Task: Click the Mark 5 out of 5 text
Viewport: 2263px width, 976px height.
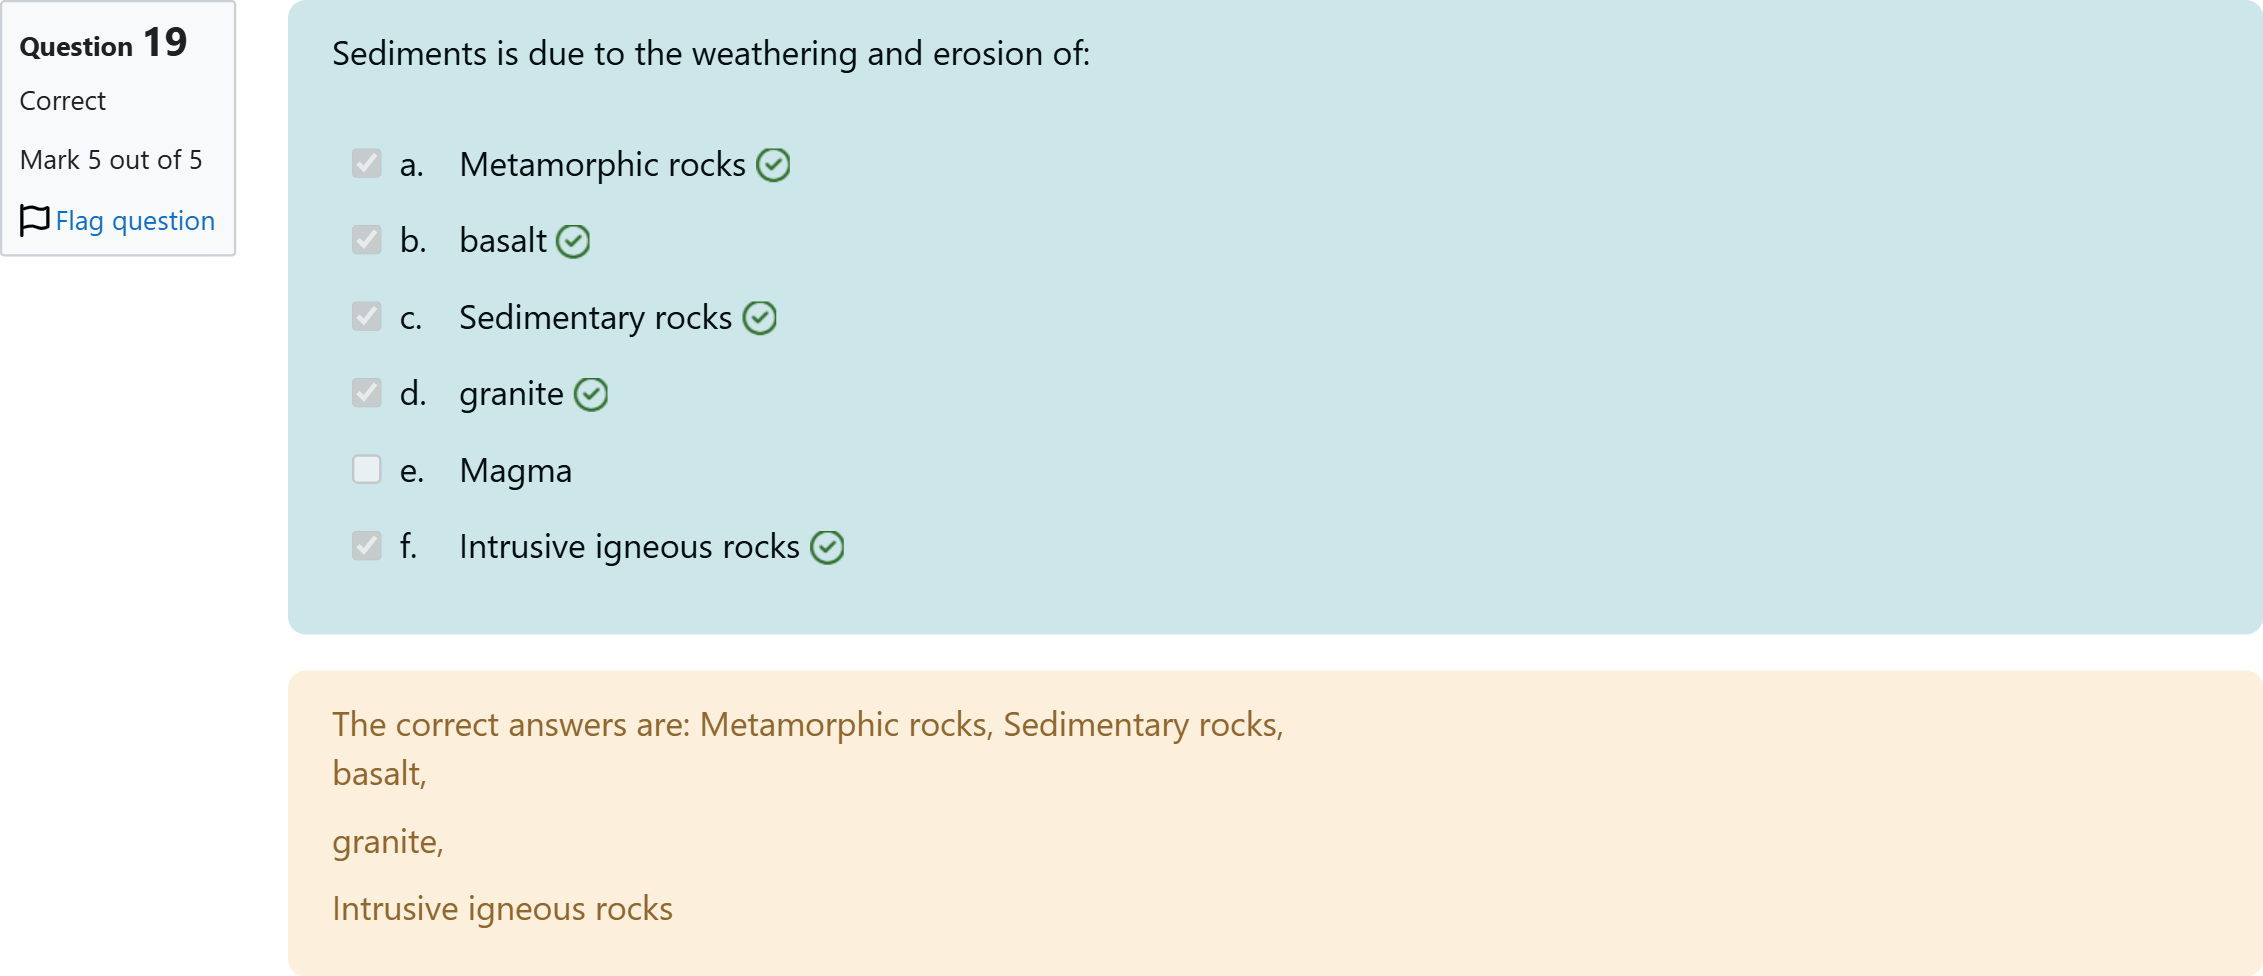Action: 111,160
